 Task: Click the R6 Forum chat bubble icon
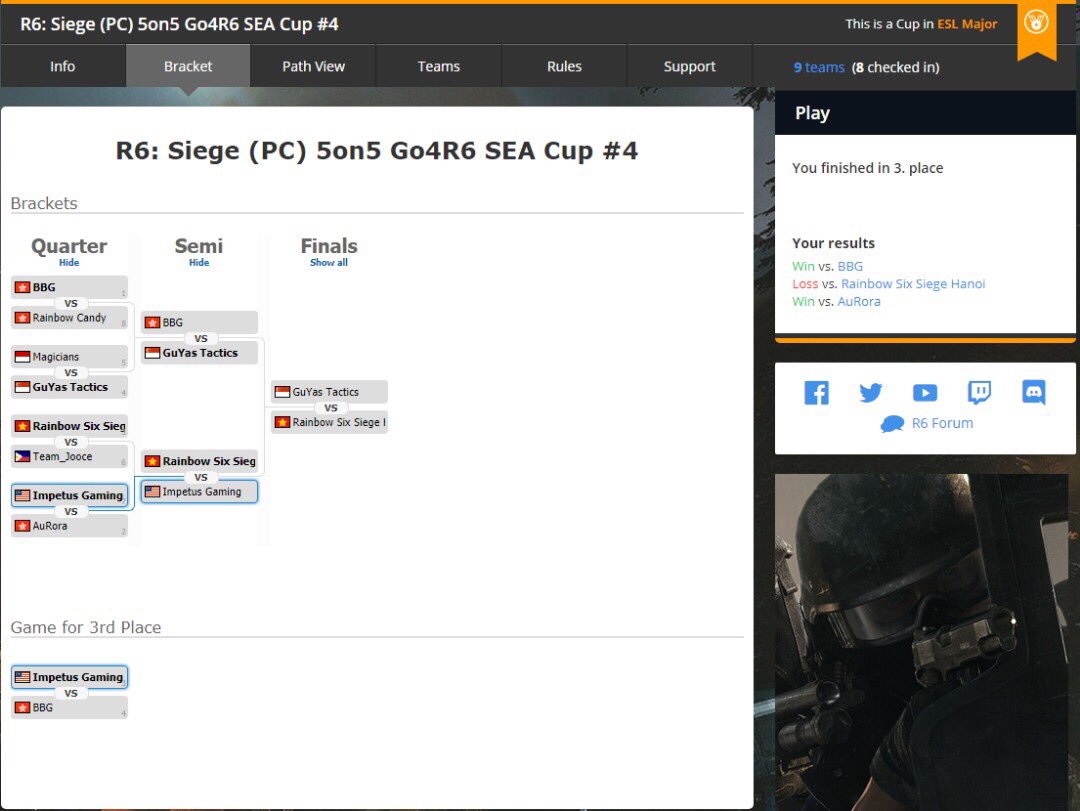coord(892,424)
